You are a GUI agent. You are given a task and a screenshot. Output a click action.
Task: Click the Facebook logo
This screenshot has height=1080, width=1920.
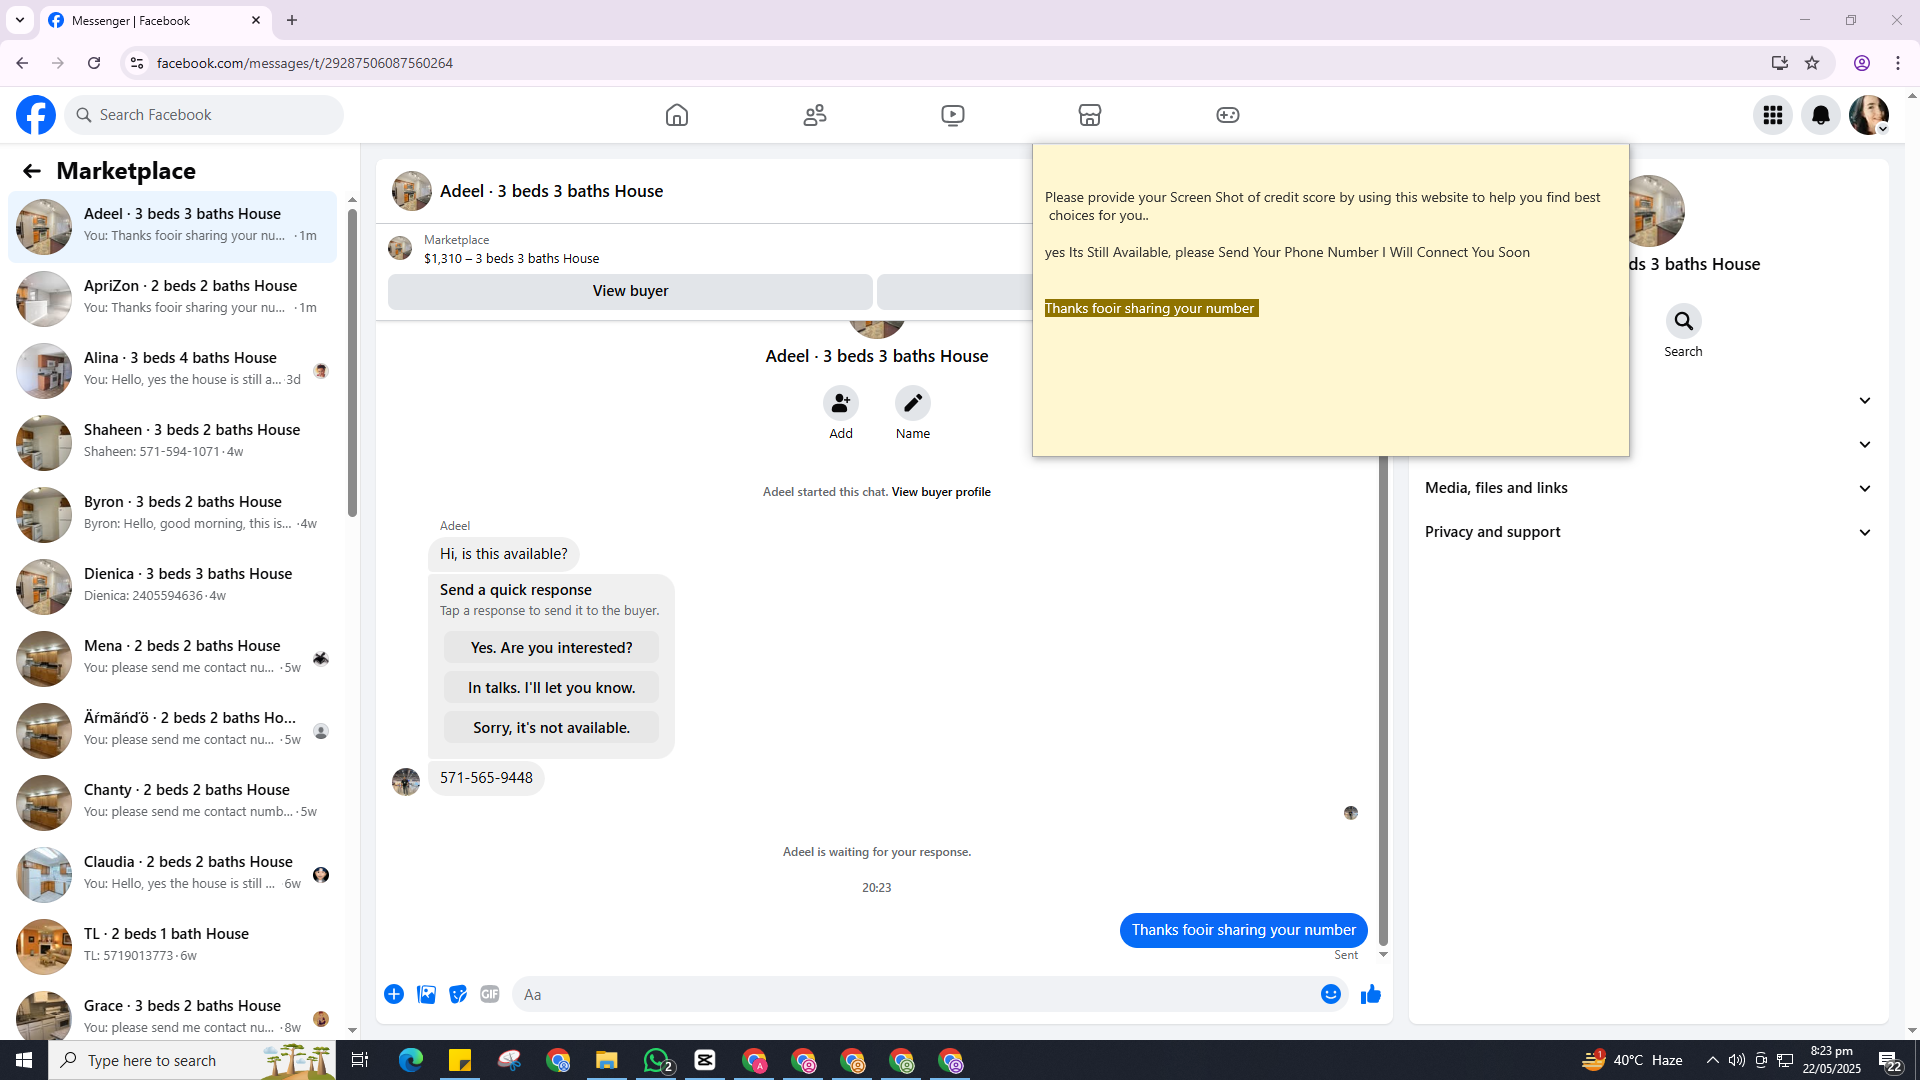[x=36, y=115]
